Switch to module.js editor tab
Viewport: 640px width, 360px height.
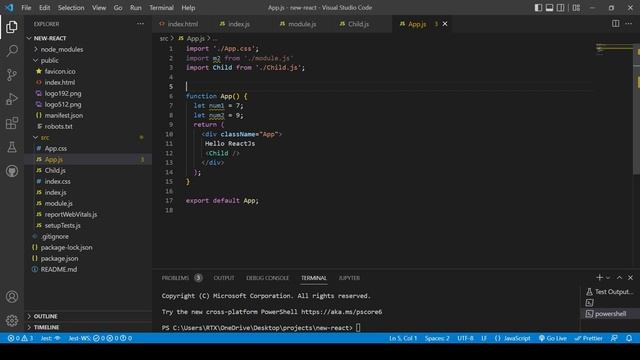point(302,24)
